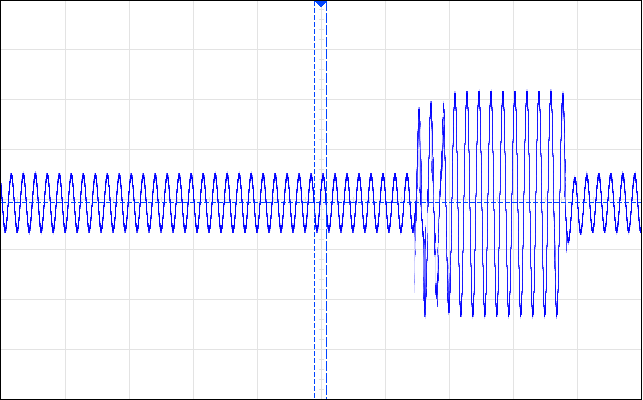Click the blue trigger position marker triangle
Viewport: 643px width, 400px height.
(321, 4)
